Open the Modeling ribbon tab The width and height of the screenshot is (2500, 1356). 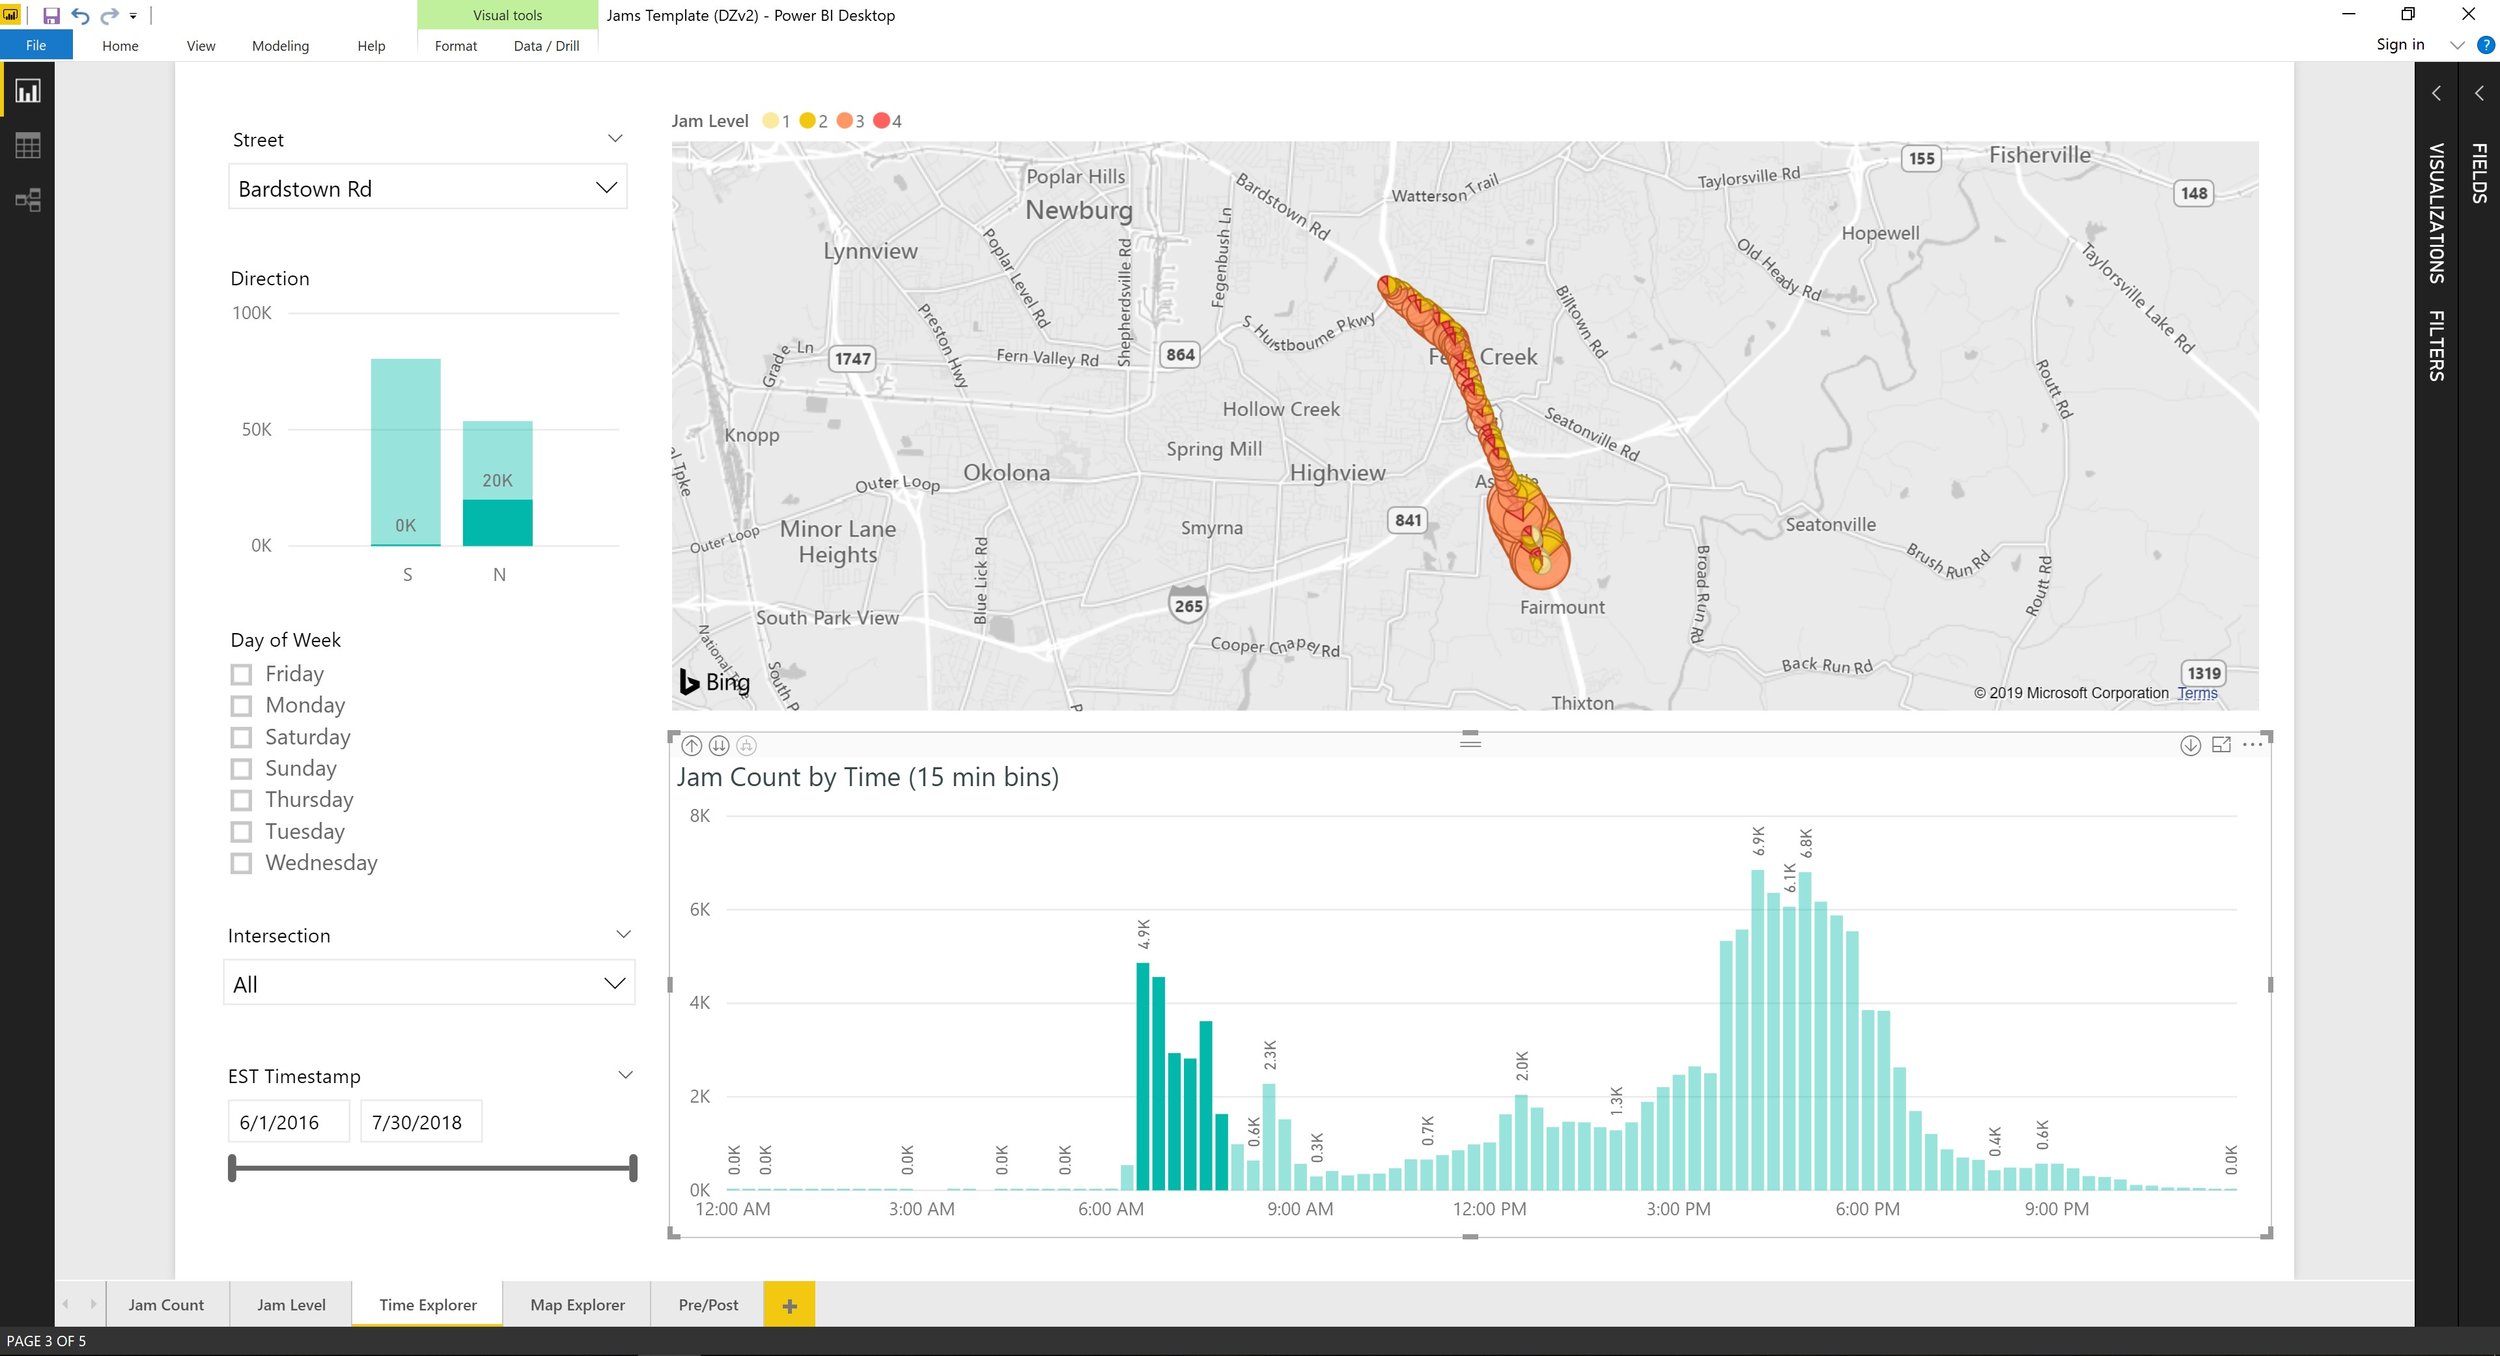point(280,46)
